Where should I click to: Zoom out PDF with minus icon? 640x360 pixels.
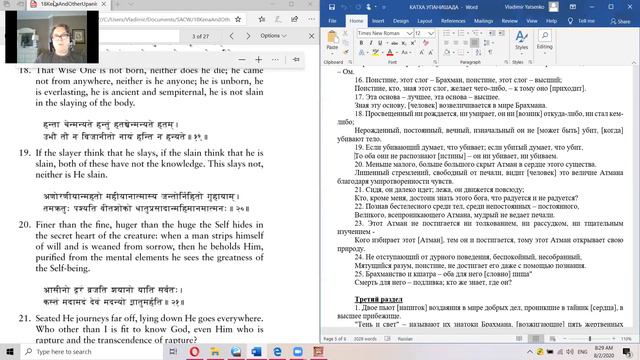242,60
